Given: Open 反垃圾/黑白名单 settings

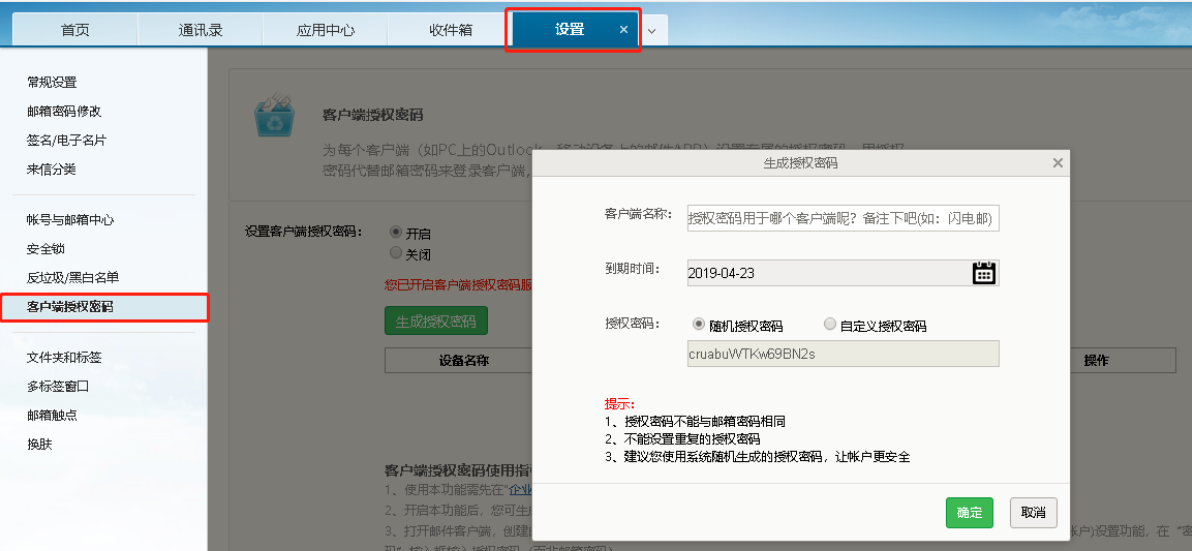Looking at the screenshot, I should [72, 277].
